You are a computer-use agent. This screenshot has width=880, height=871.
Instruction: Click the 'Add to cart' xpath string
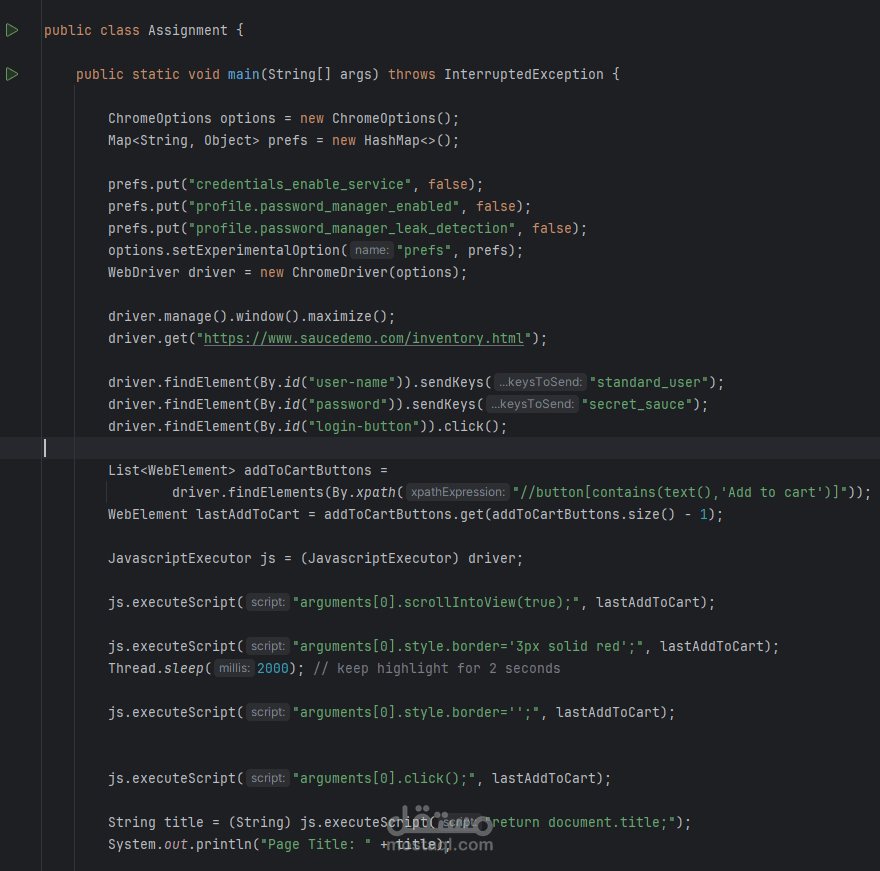click(679, 492)
